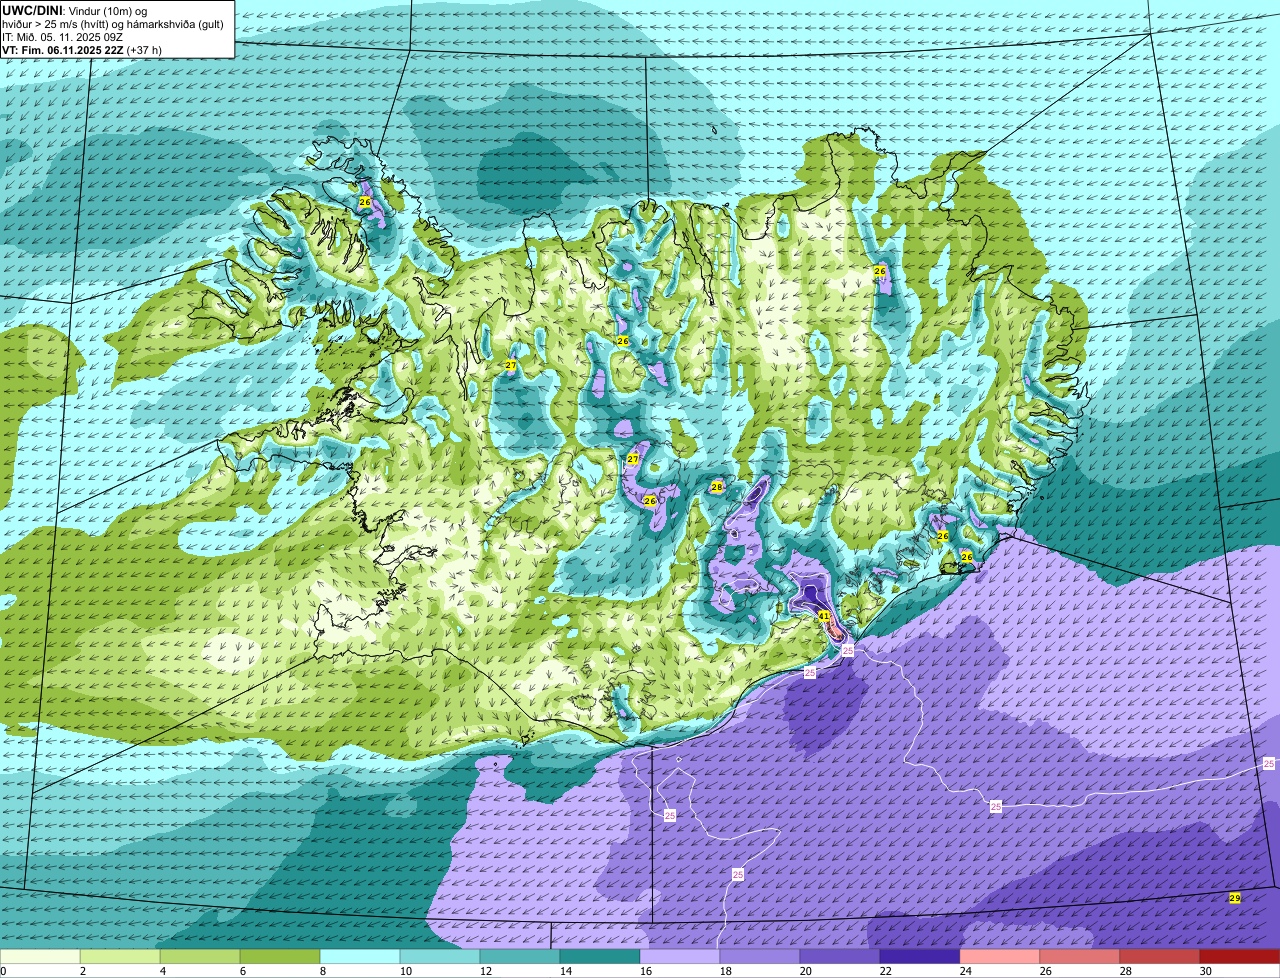Pick the 28–30 m/s red legend swatch
The height and width of the screenshot is (978, 1280).
1160,956
